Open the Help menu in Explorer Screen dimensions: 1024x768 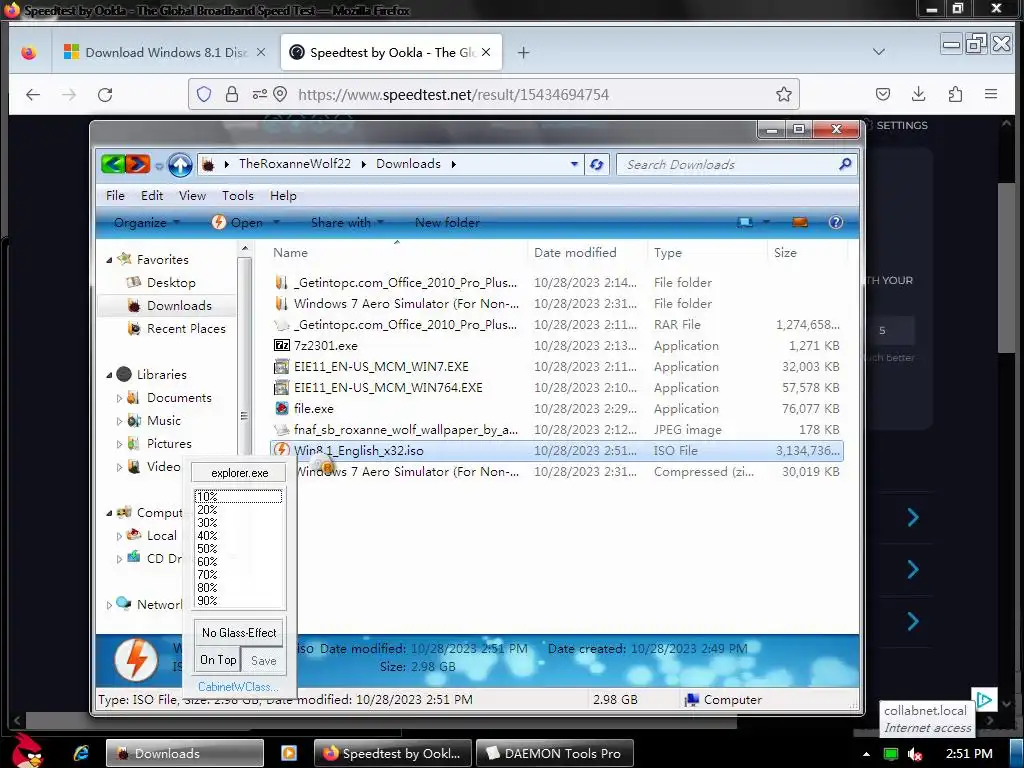pos(283,195)
